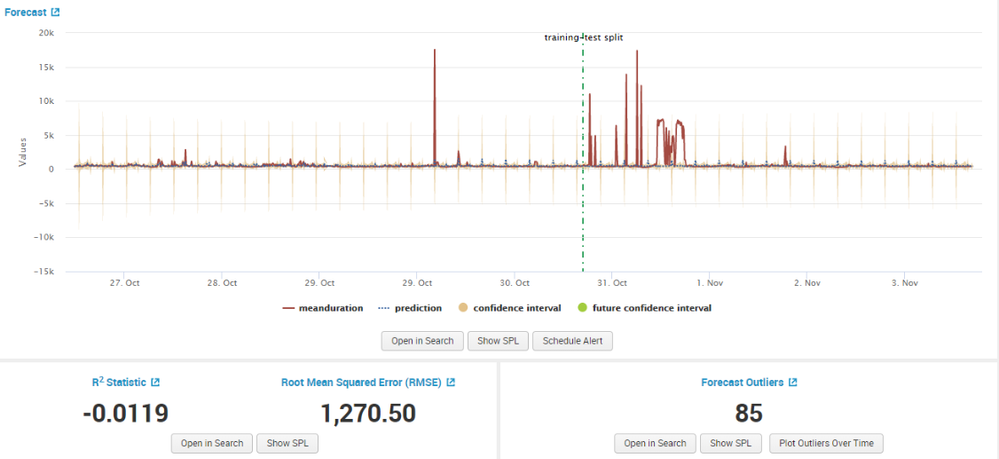This screenshot has height=459, width=999.
Task: Click the Schedule Alert button
Action: click(572, 341)
